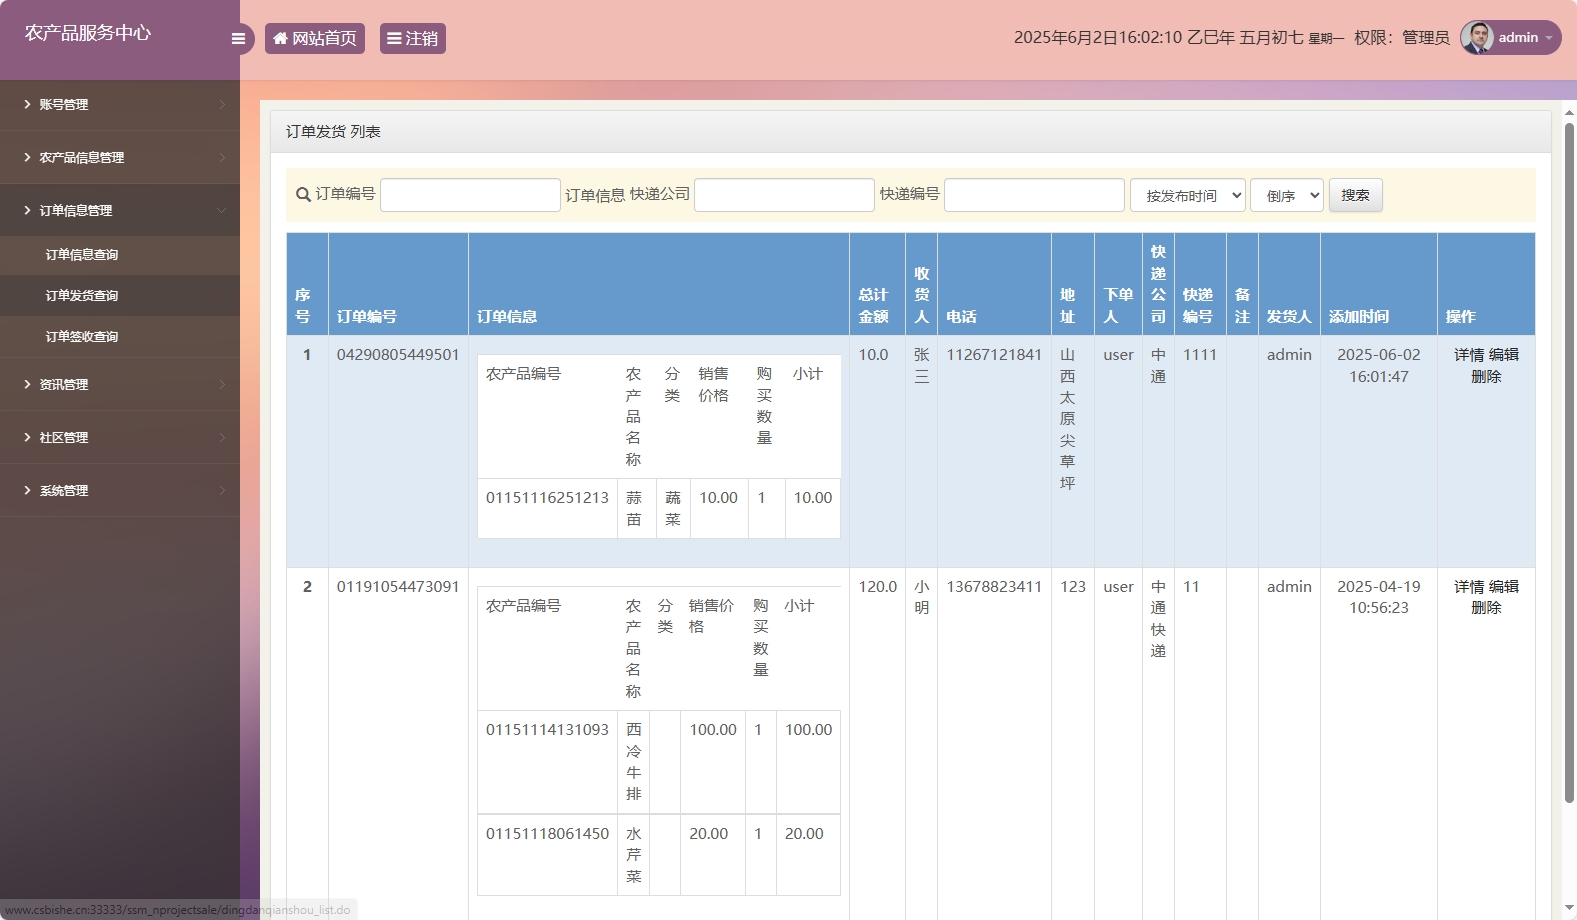
Task: Focus the 快递公司 input field
Action: pyautogui.click(x=784, y=195)
